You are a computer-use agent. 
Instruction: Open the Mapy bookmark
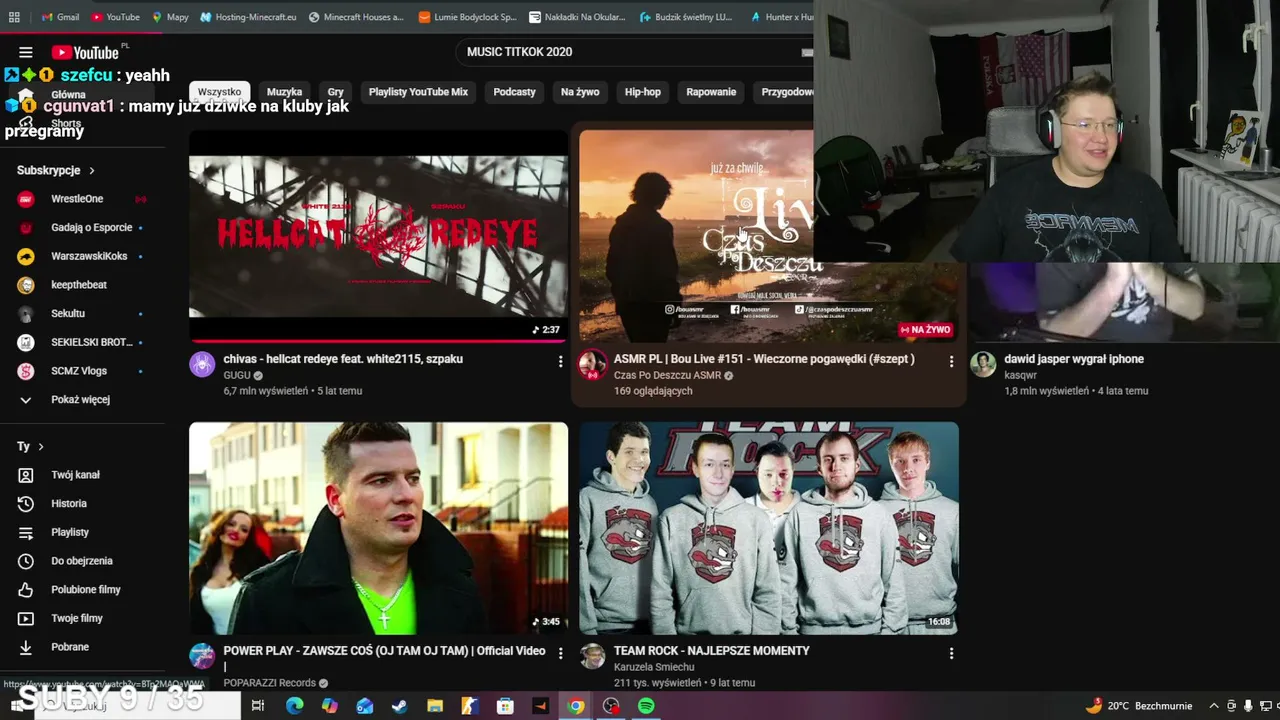[x=170, y=17]
